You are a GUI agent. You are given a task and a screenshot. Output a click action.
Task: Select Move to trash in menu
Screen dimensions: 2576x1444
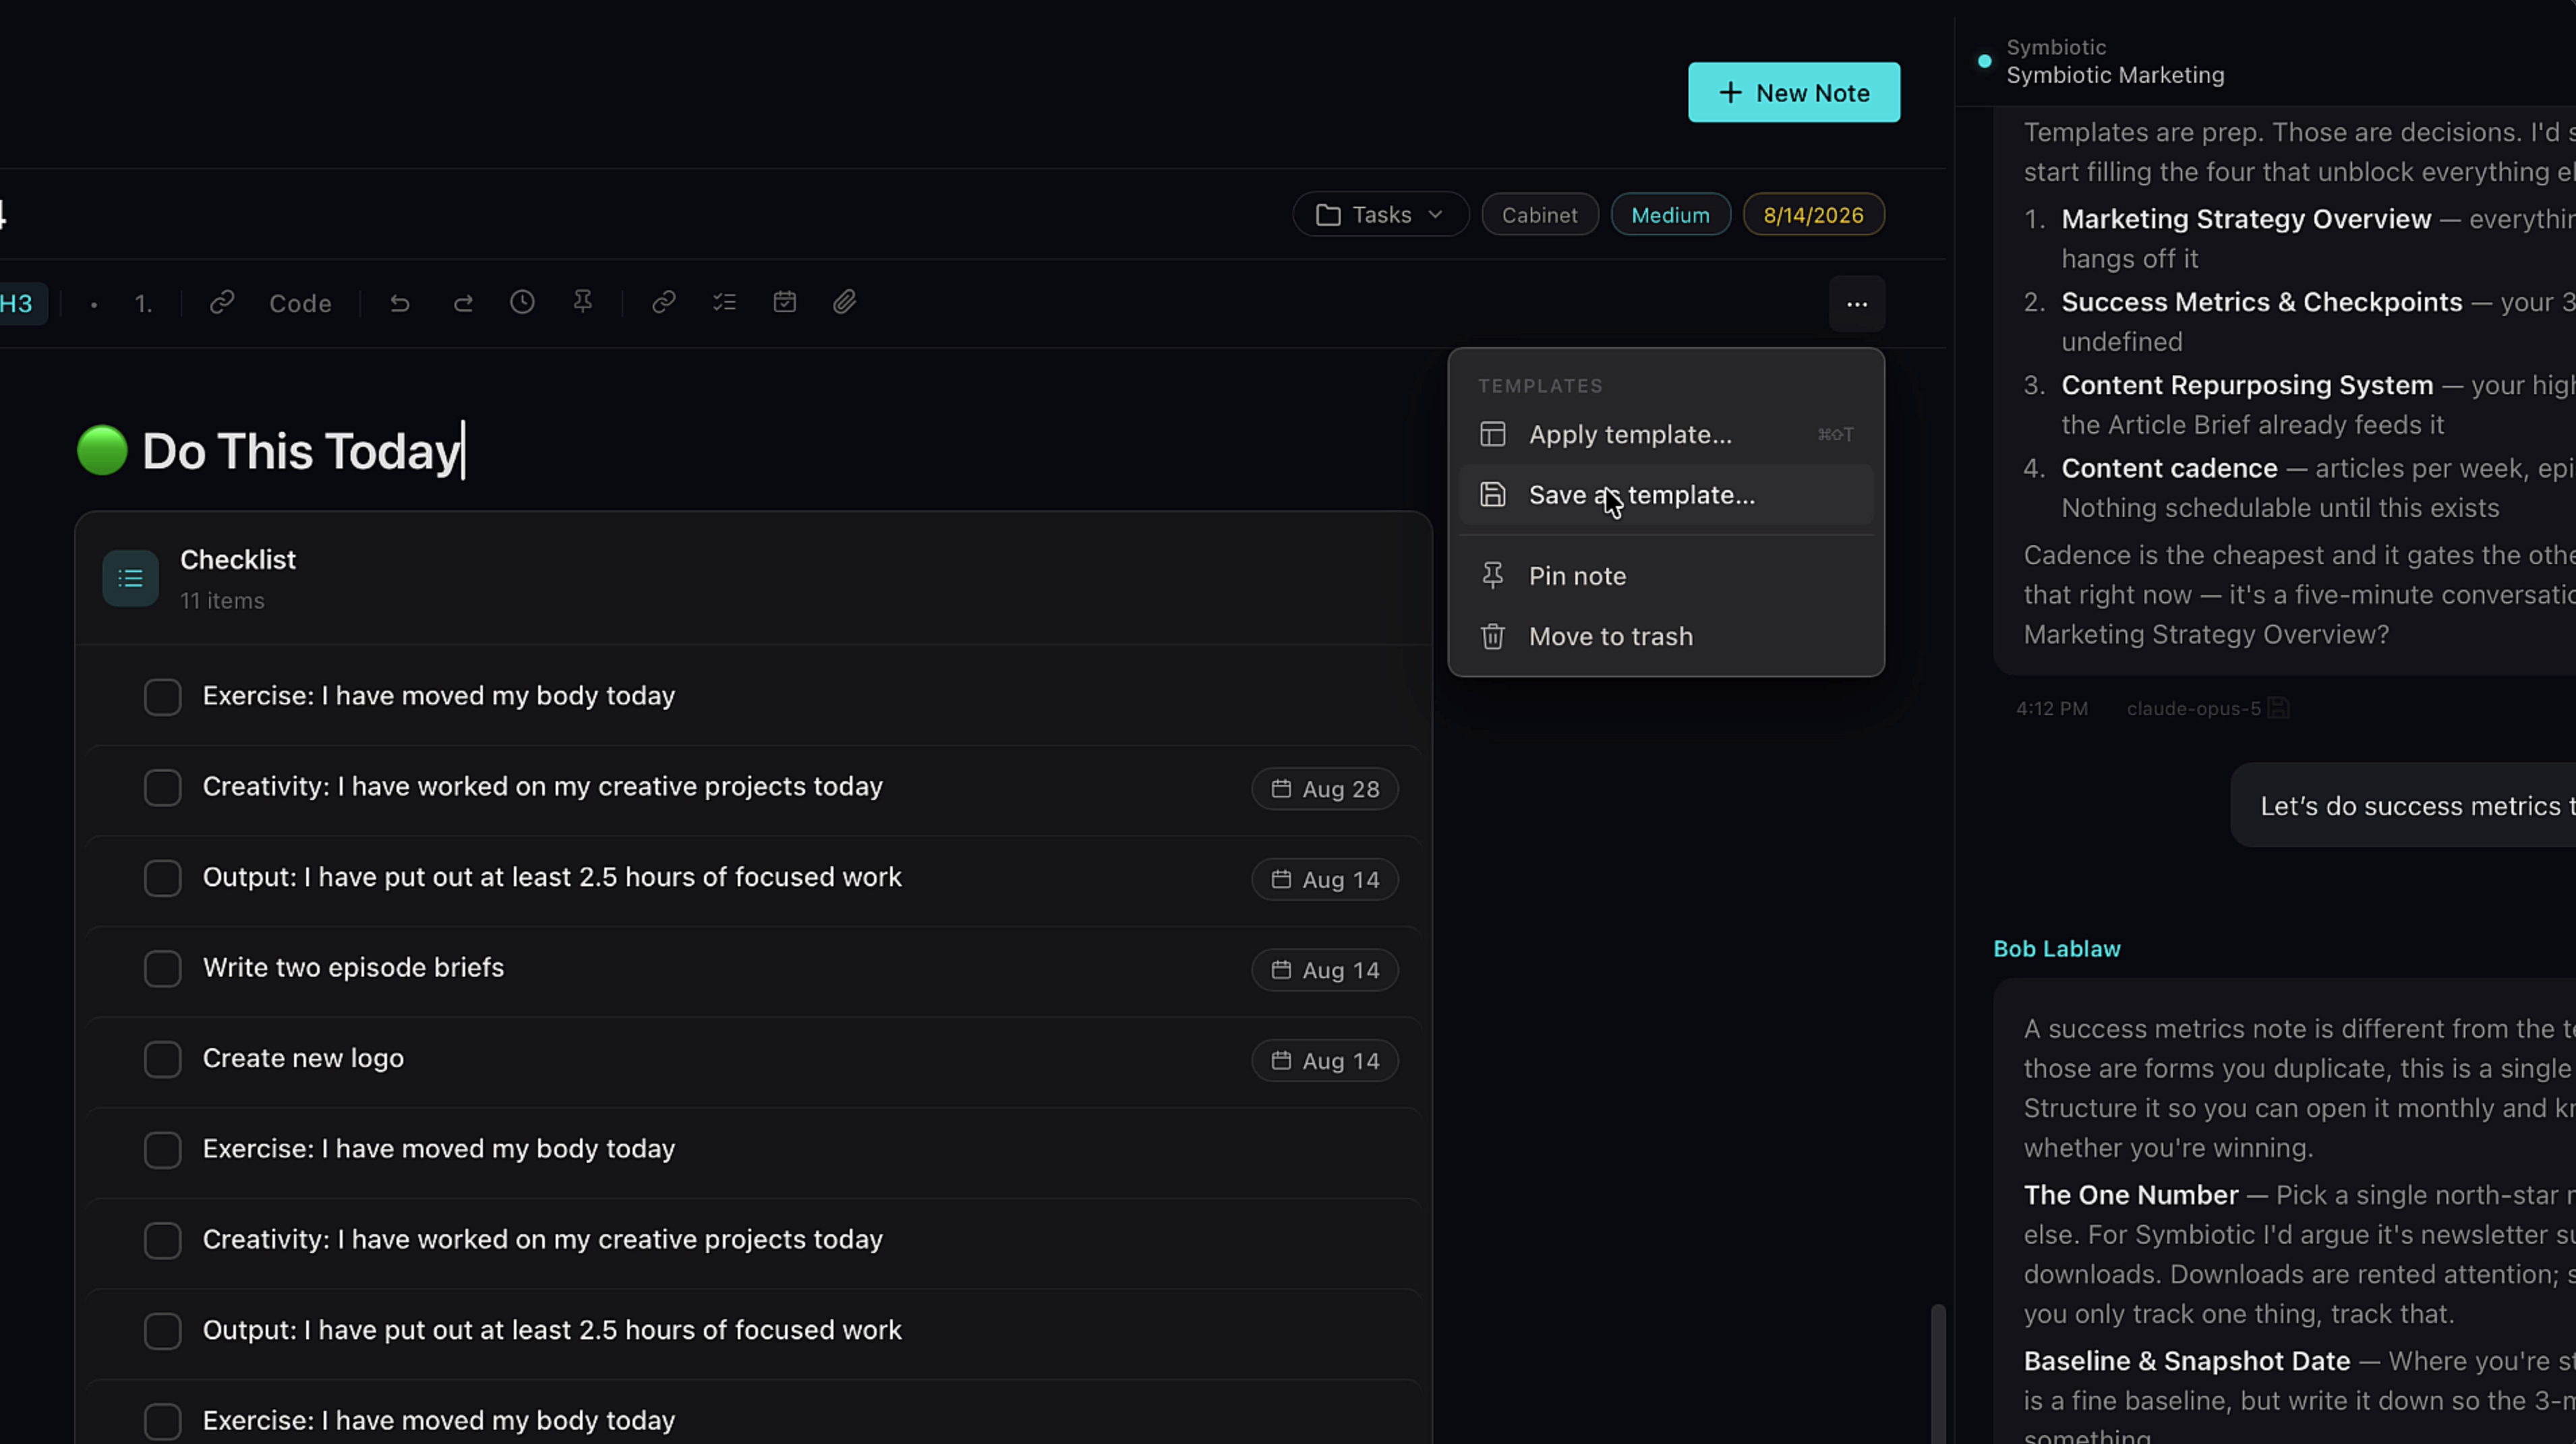(1666, 637)
